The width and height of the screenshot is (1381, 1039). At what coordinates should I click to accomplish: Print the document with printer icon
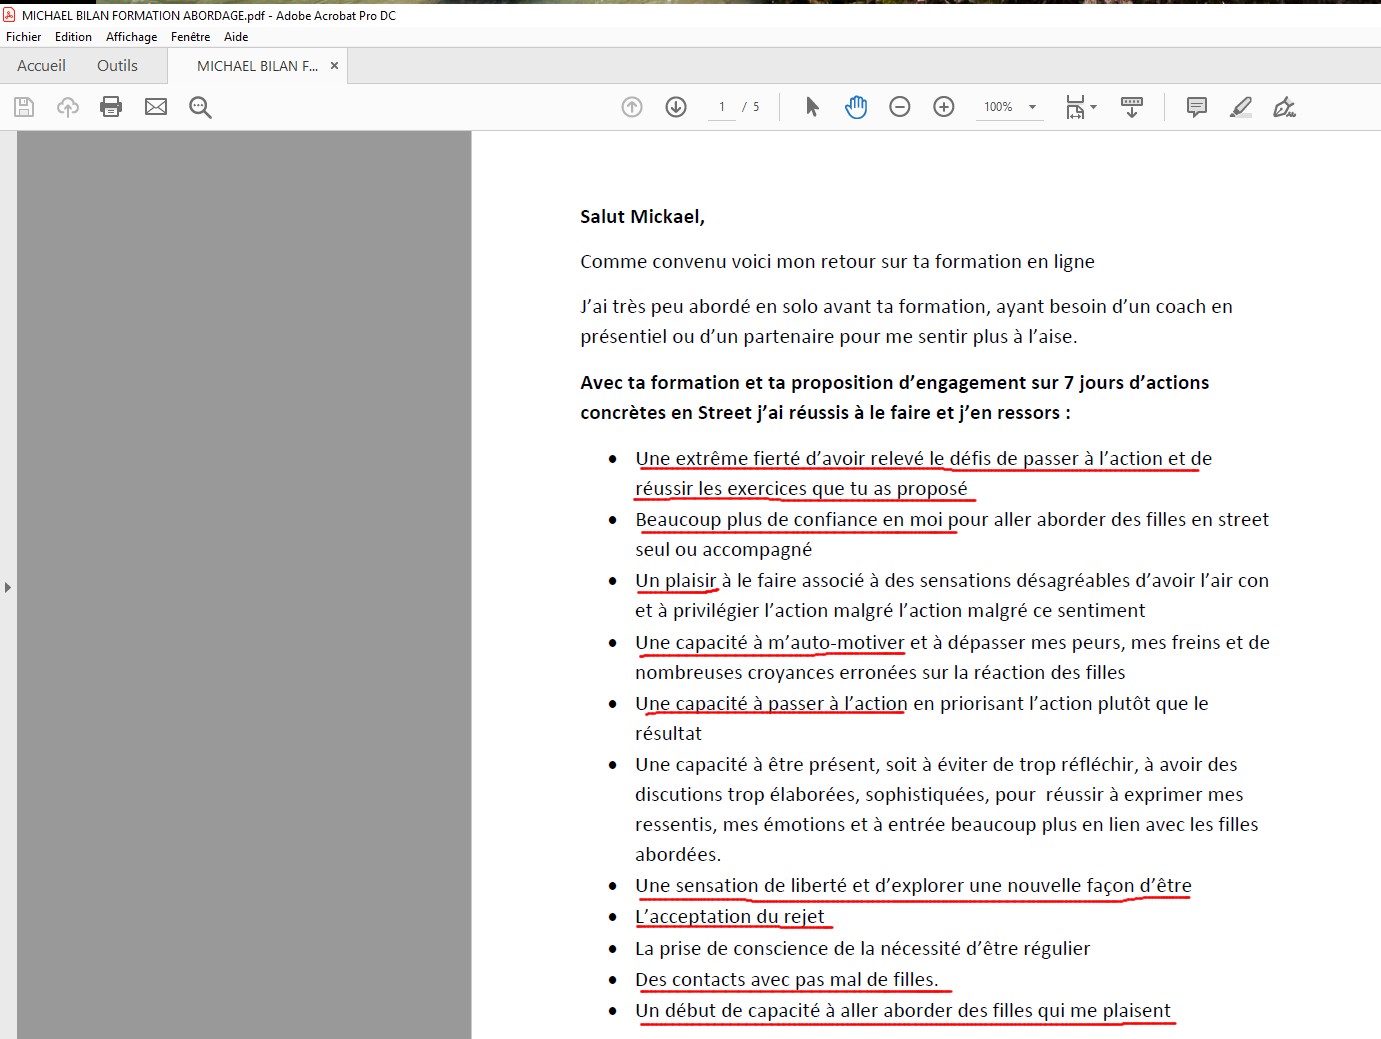point(111,107)
